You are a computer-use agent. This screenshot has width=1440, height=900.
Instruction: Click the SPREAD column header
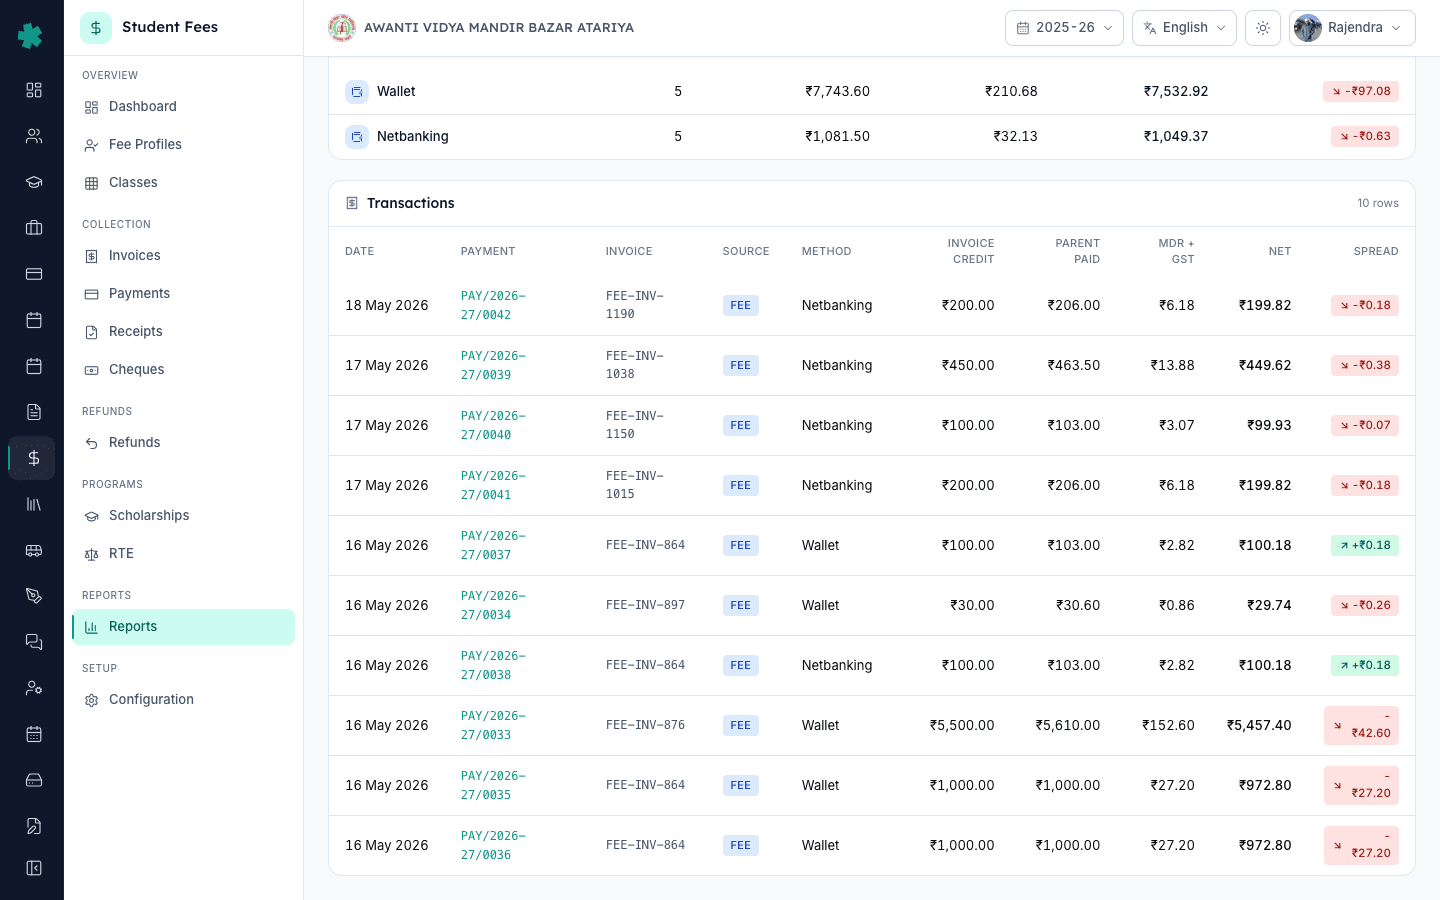point(1376,252)
